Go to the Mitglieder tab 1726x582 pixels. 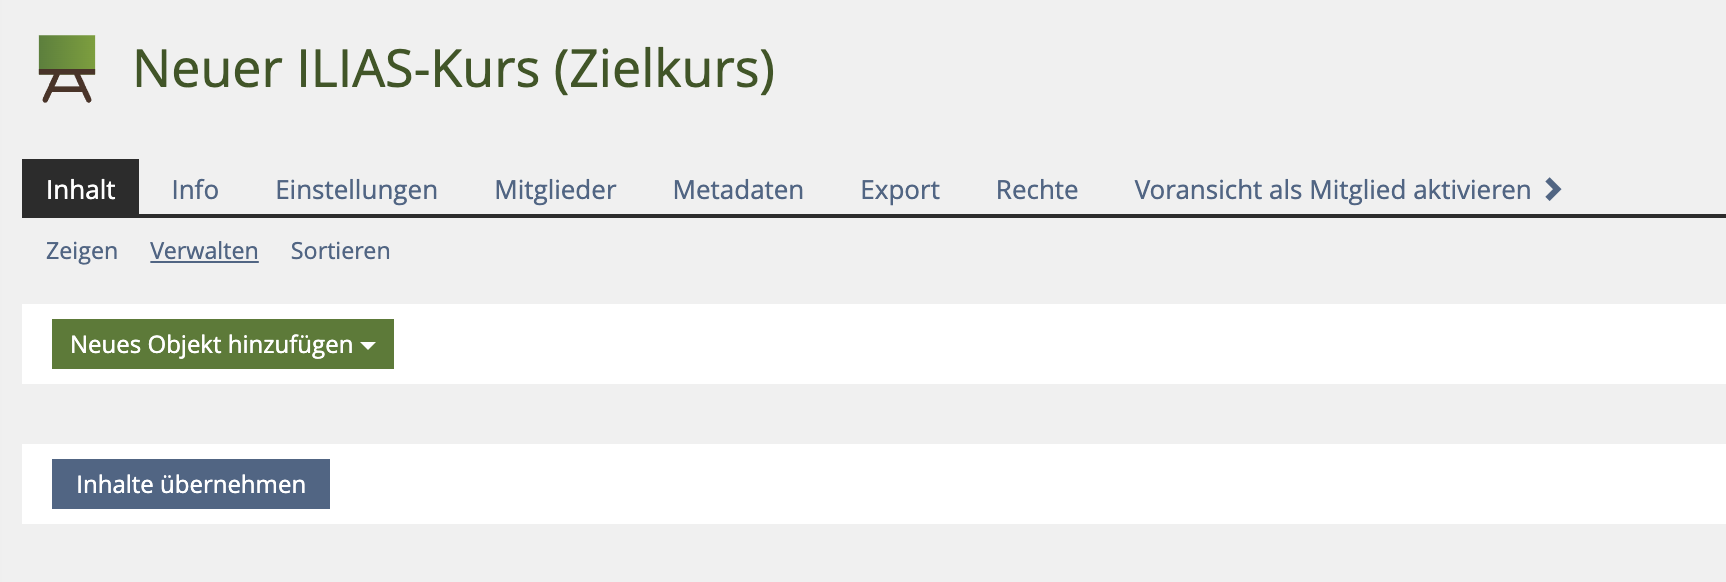click(555, 189)
